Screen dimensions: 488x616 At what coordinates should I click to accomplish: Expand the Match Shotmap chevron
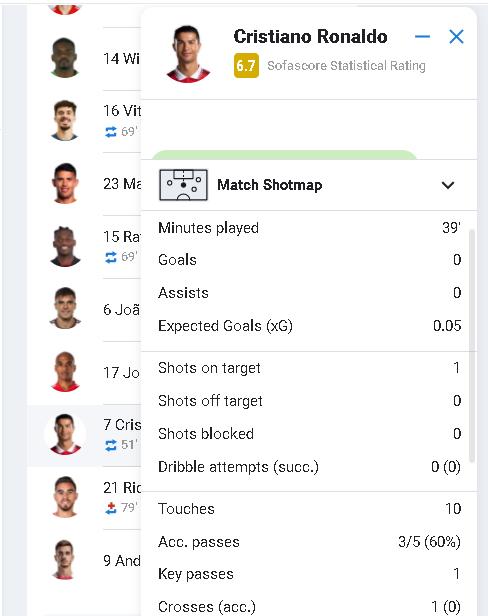pyautogui.click(x=448, y=185)
